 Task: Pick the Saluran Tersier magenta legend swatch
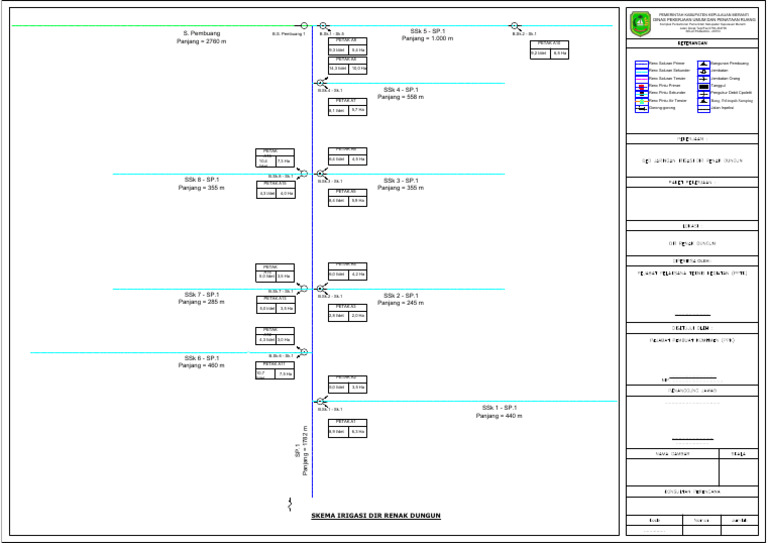641,78
